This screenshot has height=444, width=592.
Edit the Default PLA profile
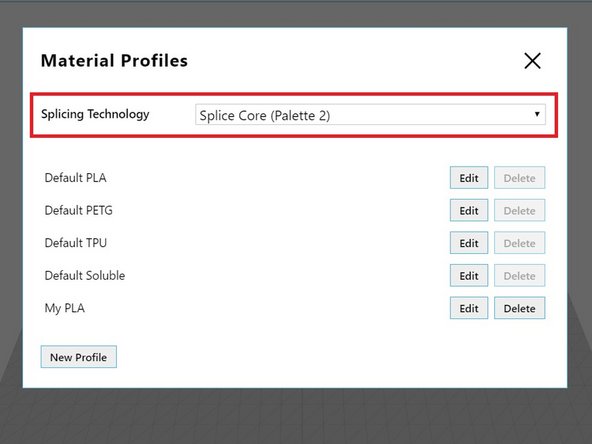pos(469,178)
